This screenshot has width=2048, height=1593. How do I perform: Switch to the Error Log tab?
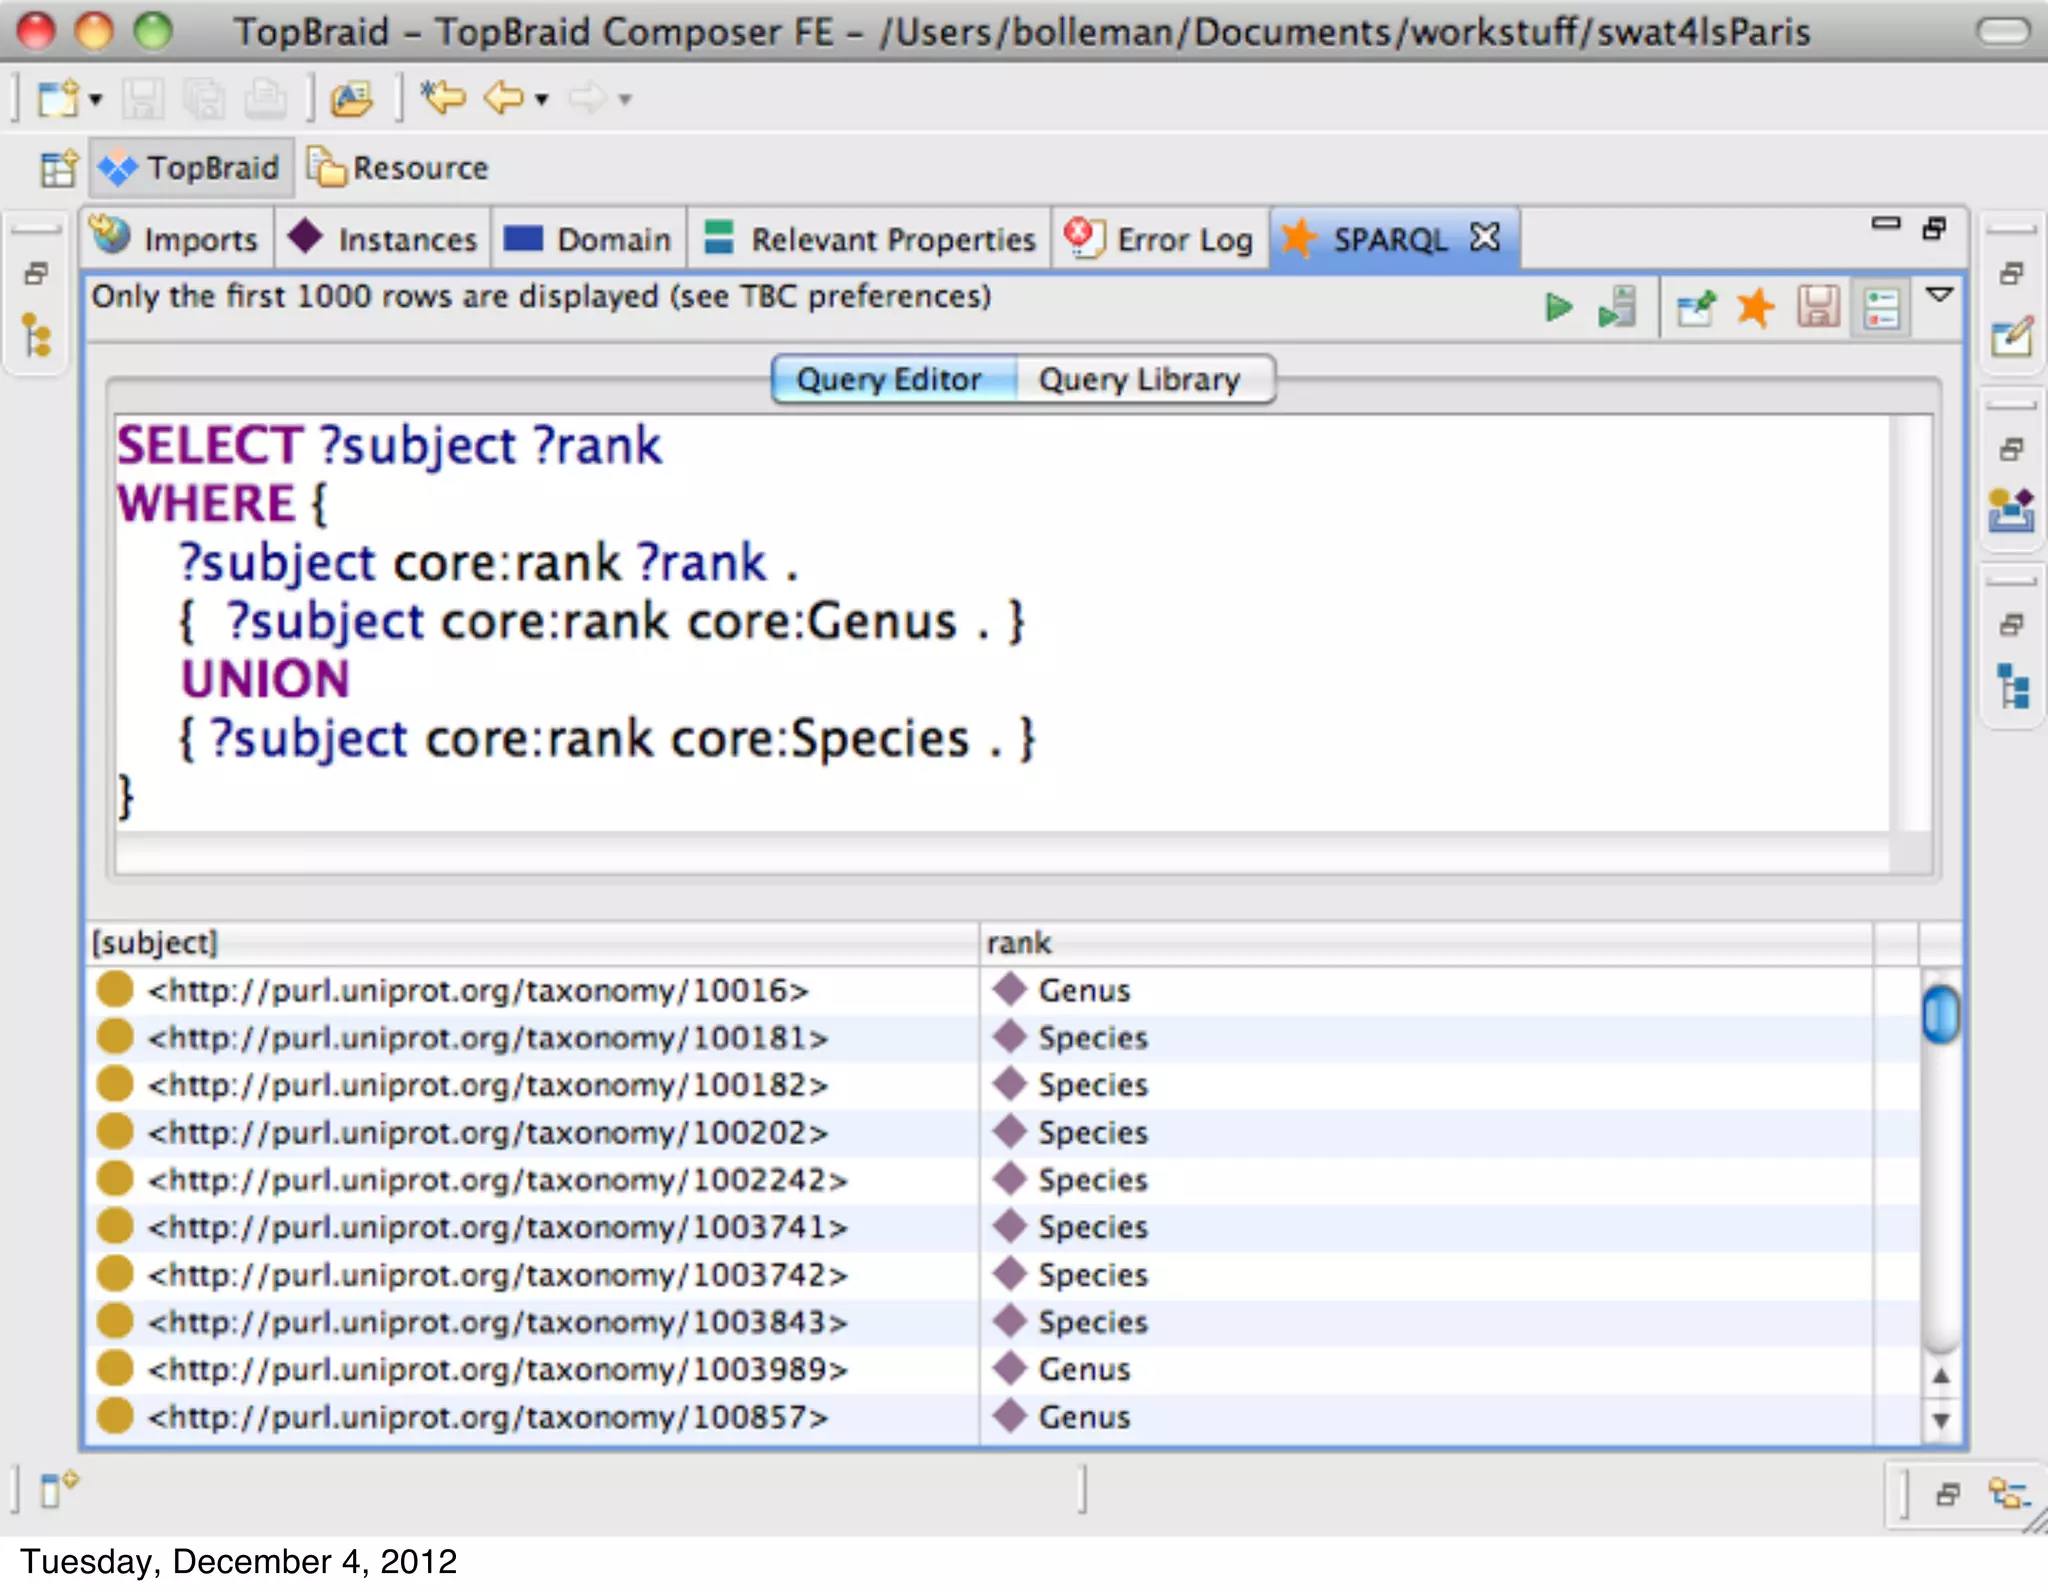coord(1160,239)
